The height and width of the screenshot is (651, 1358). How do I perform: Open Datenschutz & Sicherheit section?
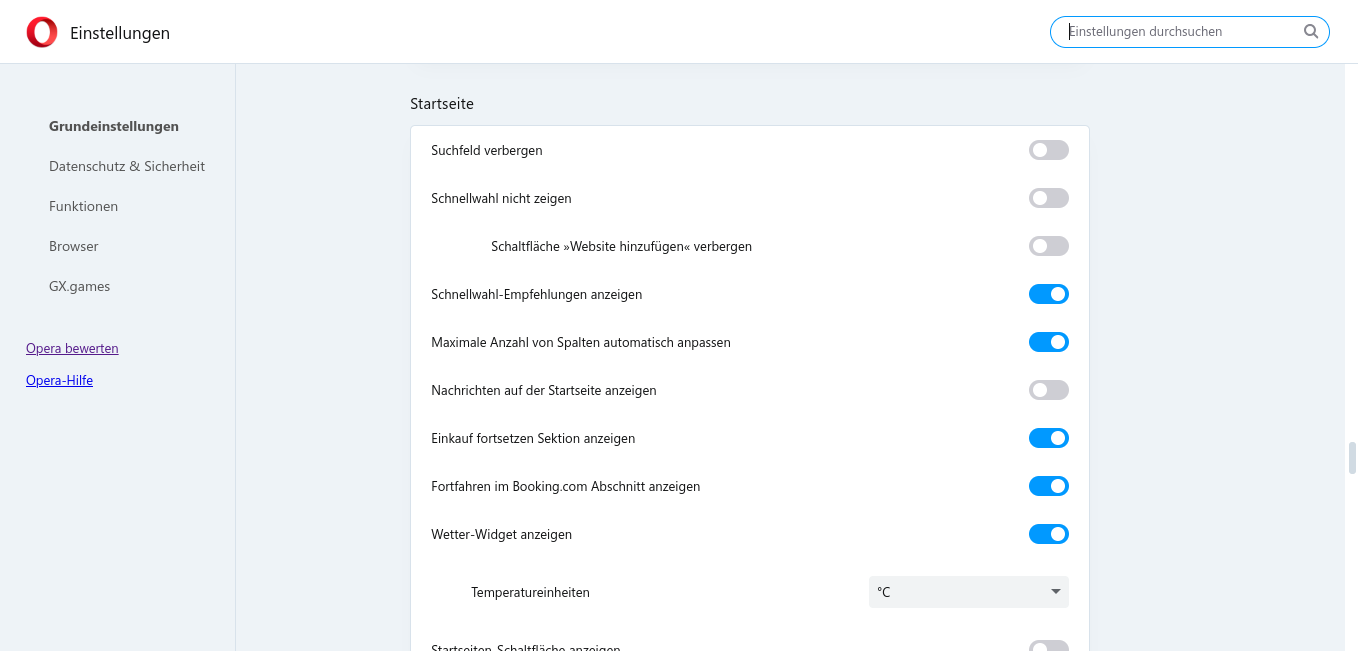coord(127,166)
